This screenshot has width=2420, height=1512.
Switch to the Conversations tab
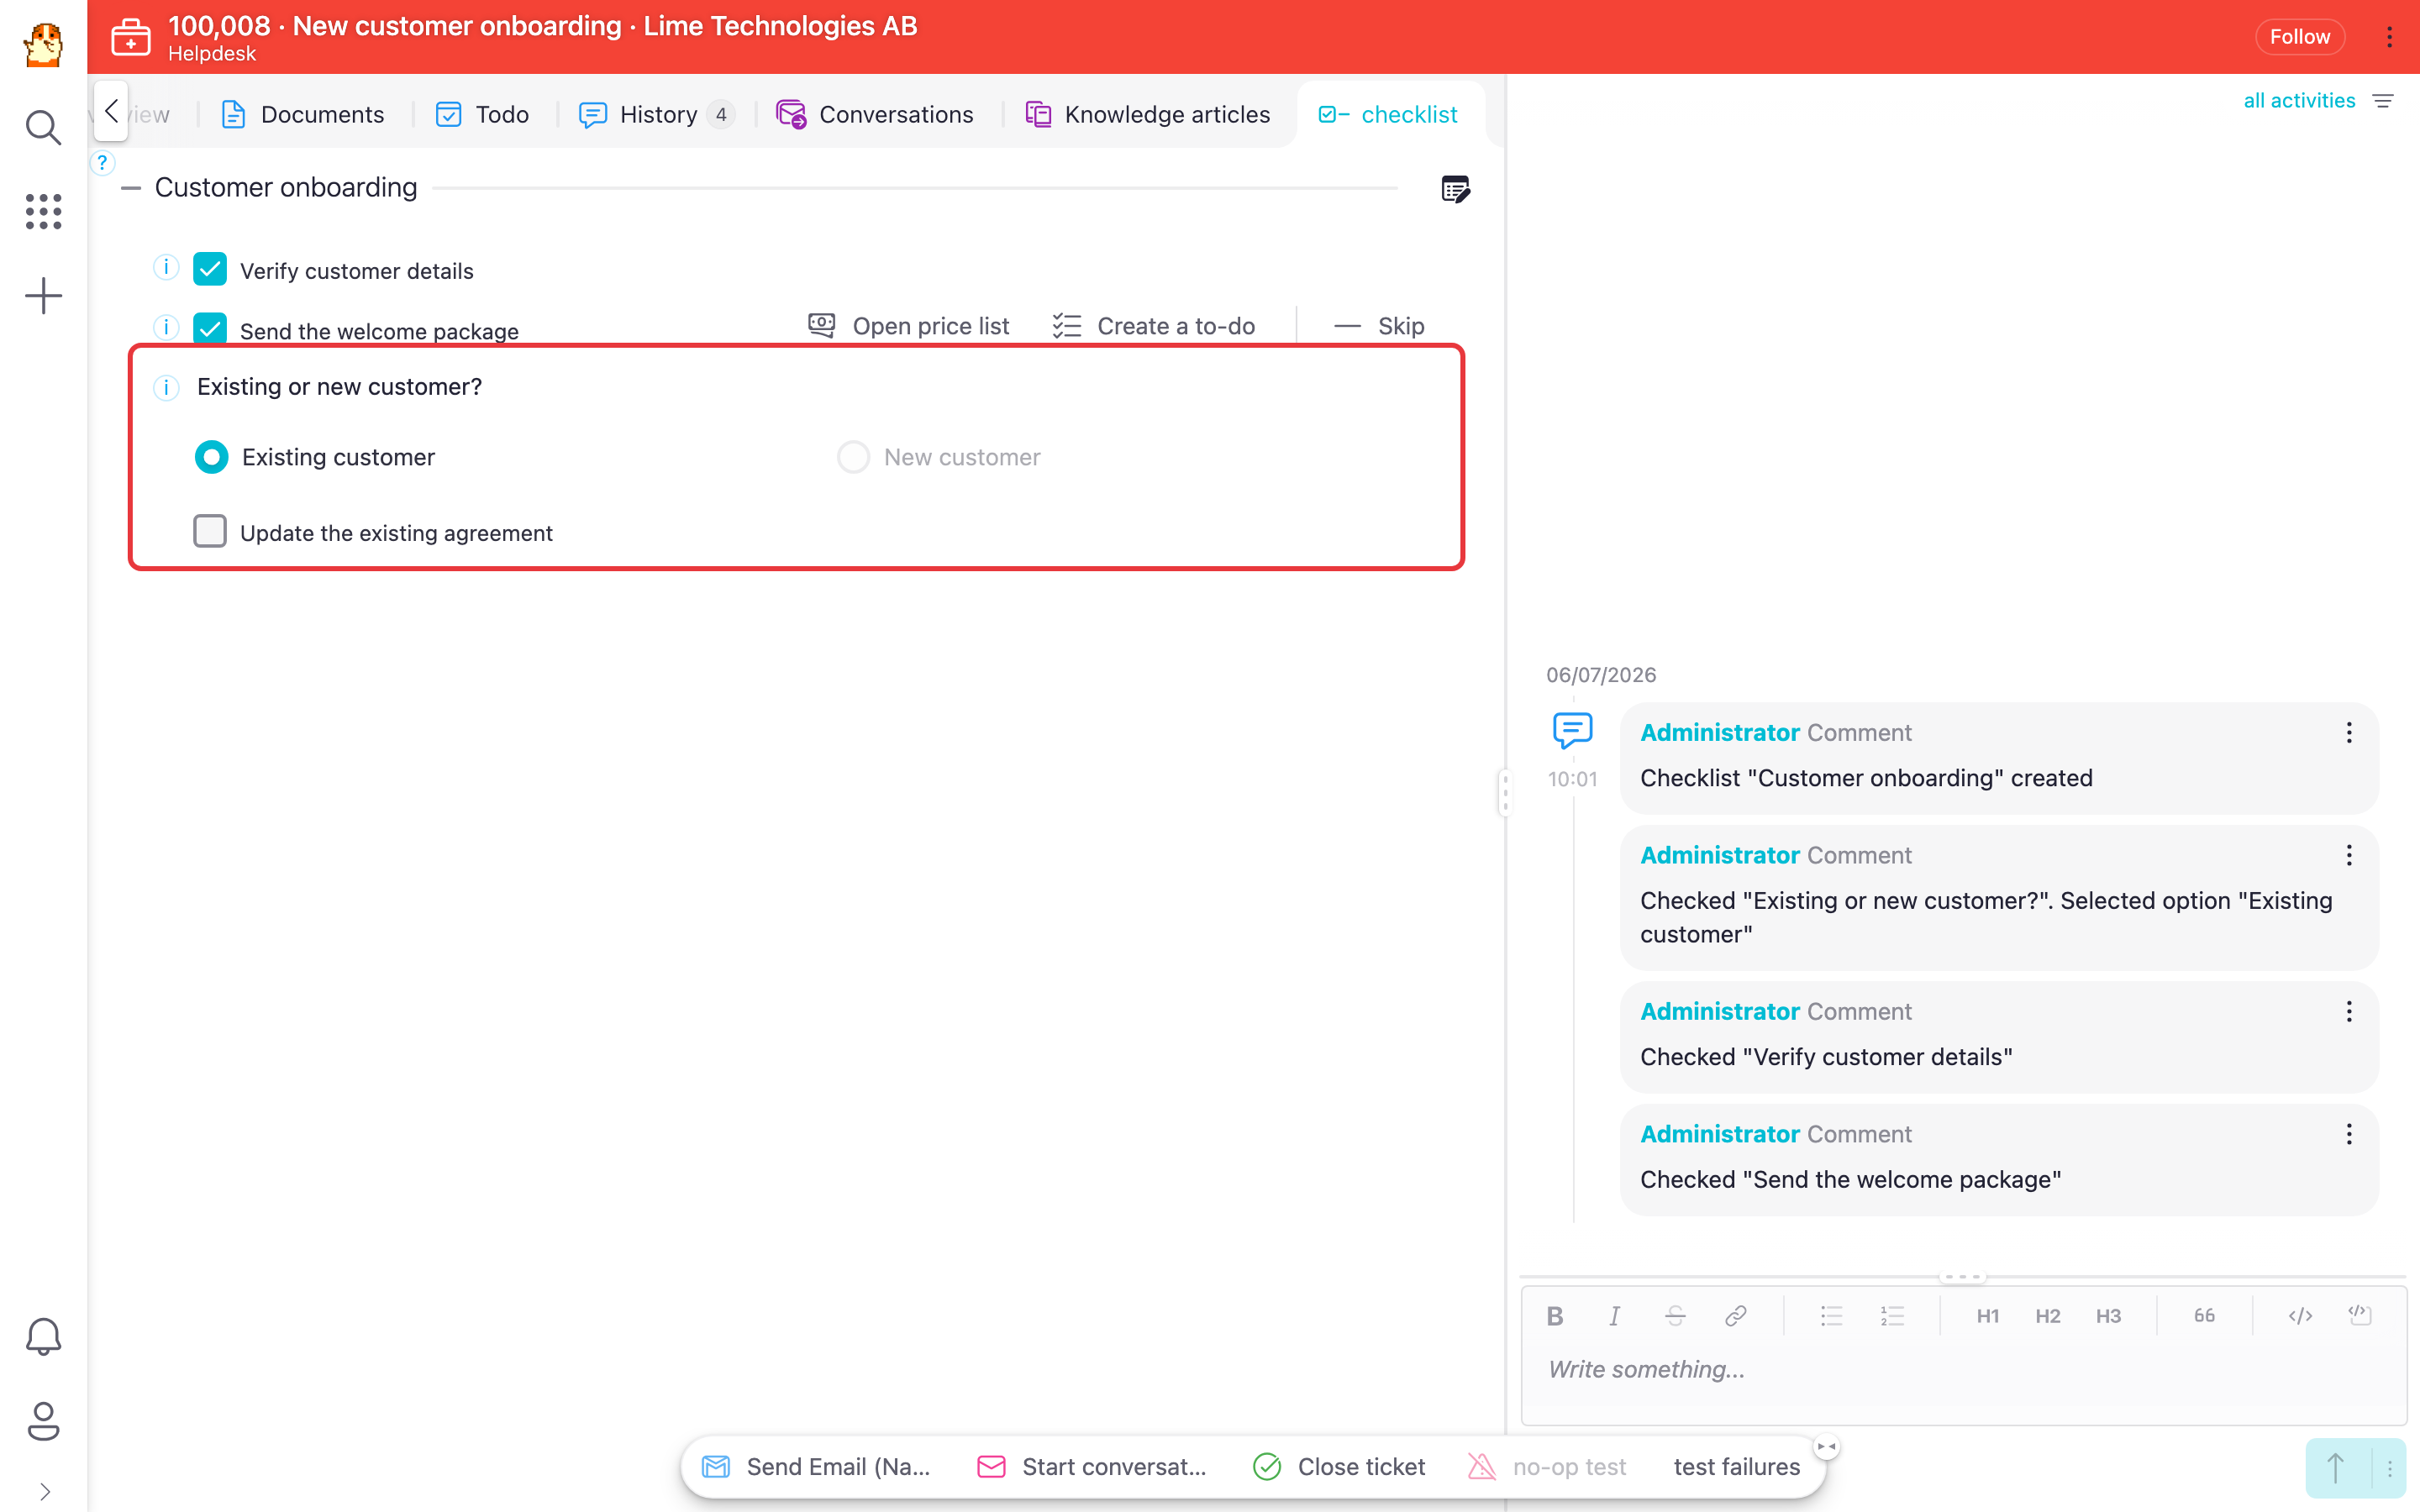[x=875, y=115]
